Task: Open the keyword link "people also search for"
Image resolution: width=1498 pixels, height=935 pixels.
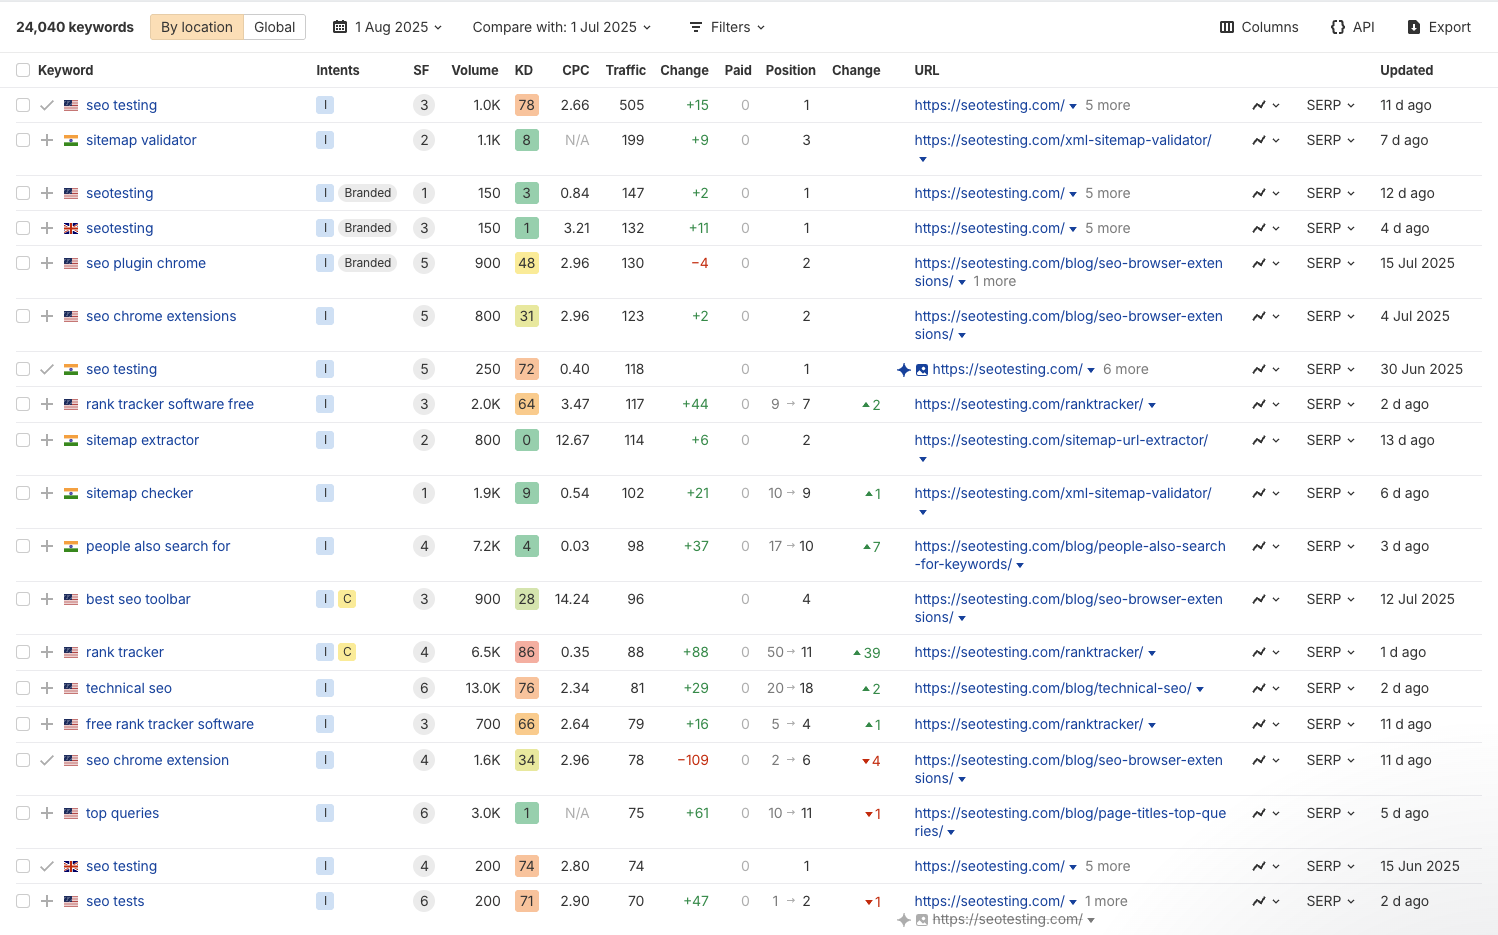Action: click(x=157, y=546)
